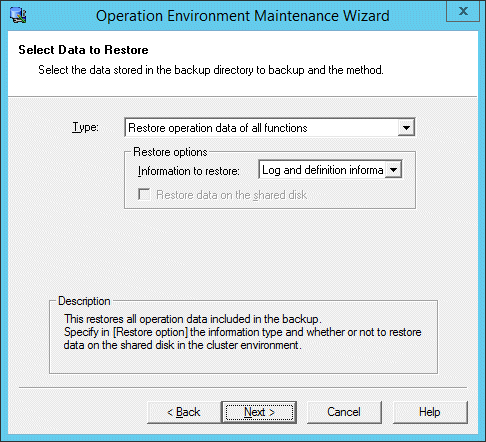The image size is (486, 442).
Task: Close the Operation Environment Maintenance Wizard
Action: (x=463, y=11)
